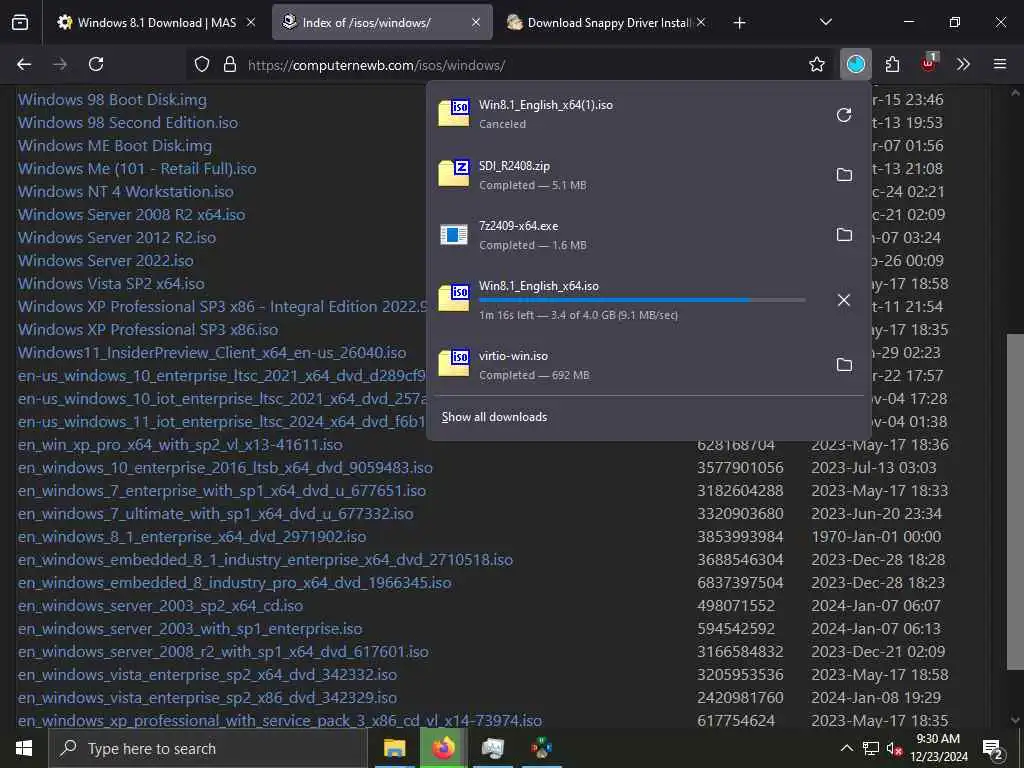Viewport: 1024px width, 768px height.
Task: Download en_windows_7_enterprise_with_sp1 iso
Action: coord(222,490)
